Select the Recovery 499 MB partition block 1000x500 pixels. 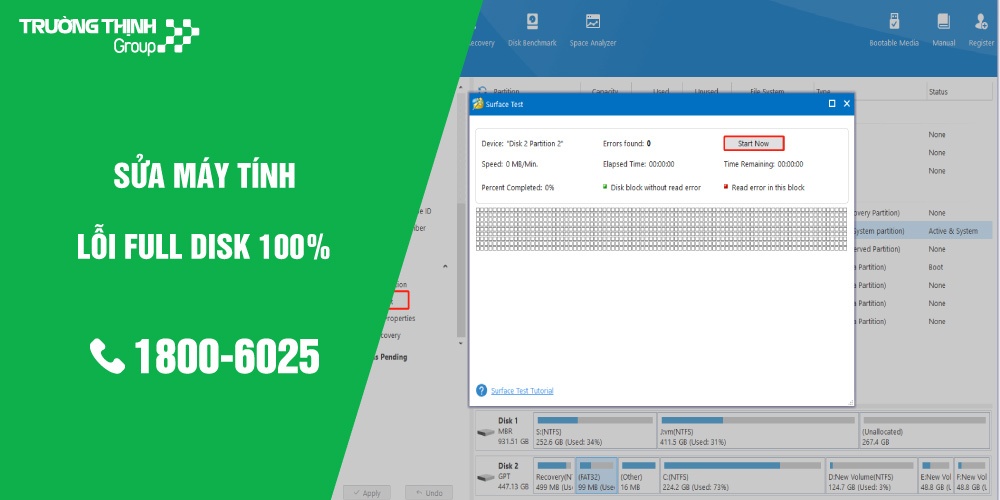click(554, 475)
